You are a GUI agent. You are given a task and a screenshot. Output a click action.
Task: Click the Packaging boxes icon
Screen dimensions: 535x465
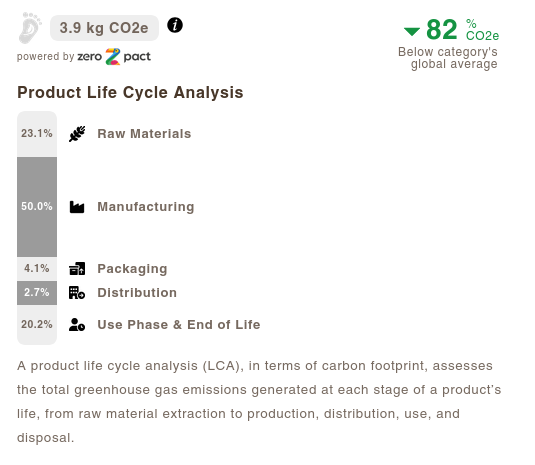tap(77, 268)
